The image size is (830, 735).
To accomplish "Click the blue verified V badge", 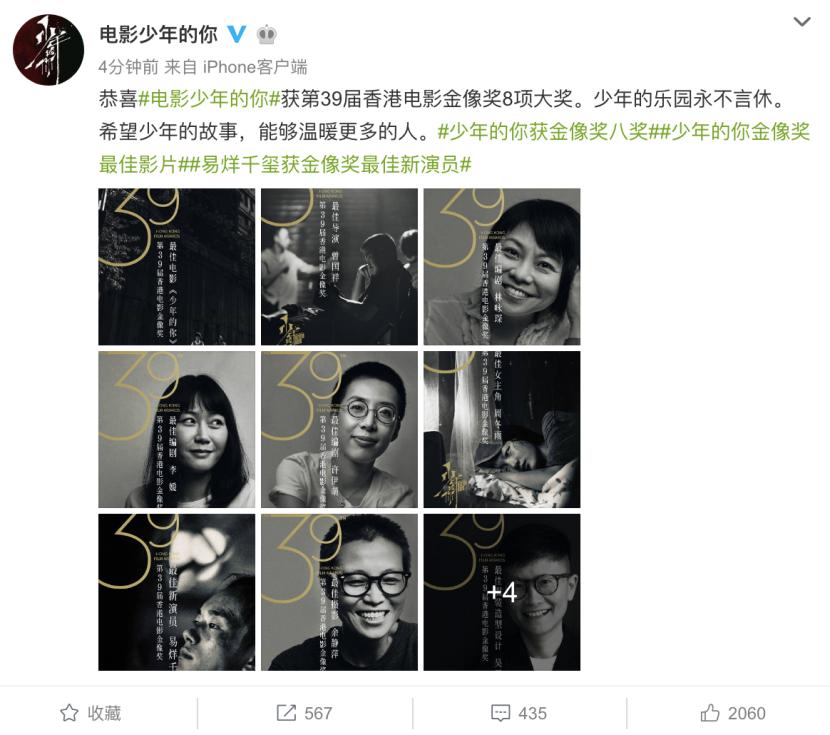I will [x=237, y=34].
